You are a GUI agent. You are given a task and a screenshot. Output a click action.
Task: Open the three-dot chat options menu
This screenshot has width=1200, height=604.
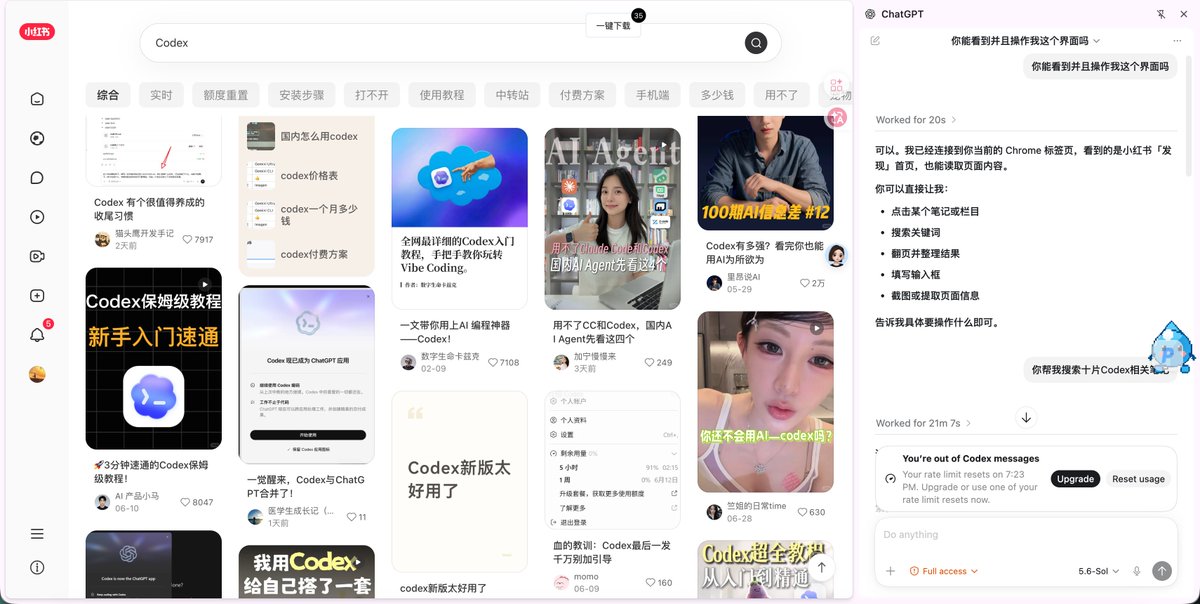tap(1177, 41)
